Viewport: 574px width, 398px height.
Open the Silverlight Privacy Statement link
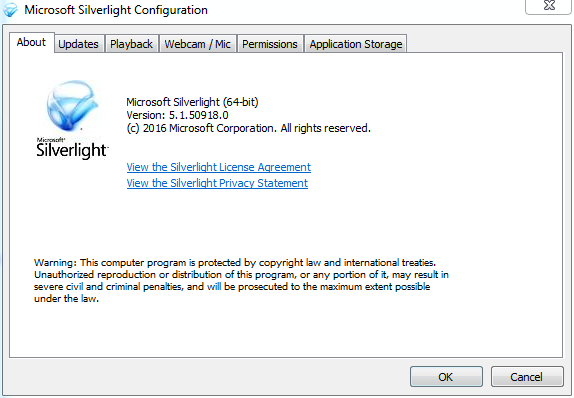tap(217, 183)
